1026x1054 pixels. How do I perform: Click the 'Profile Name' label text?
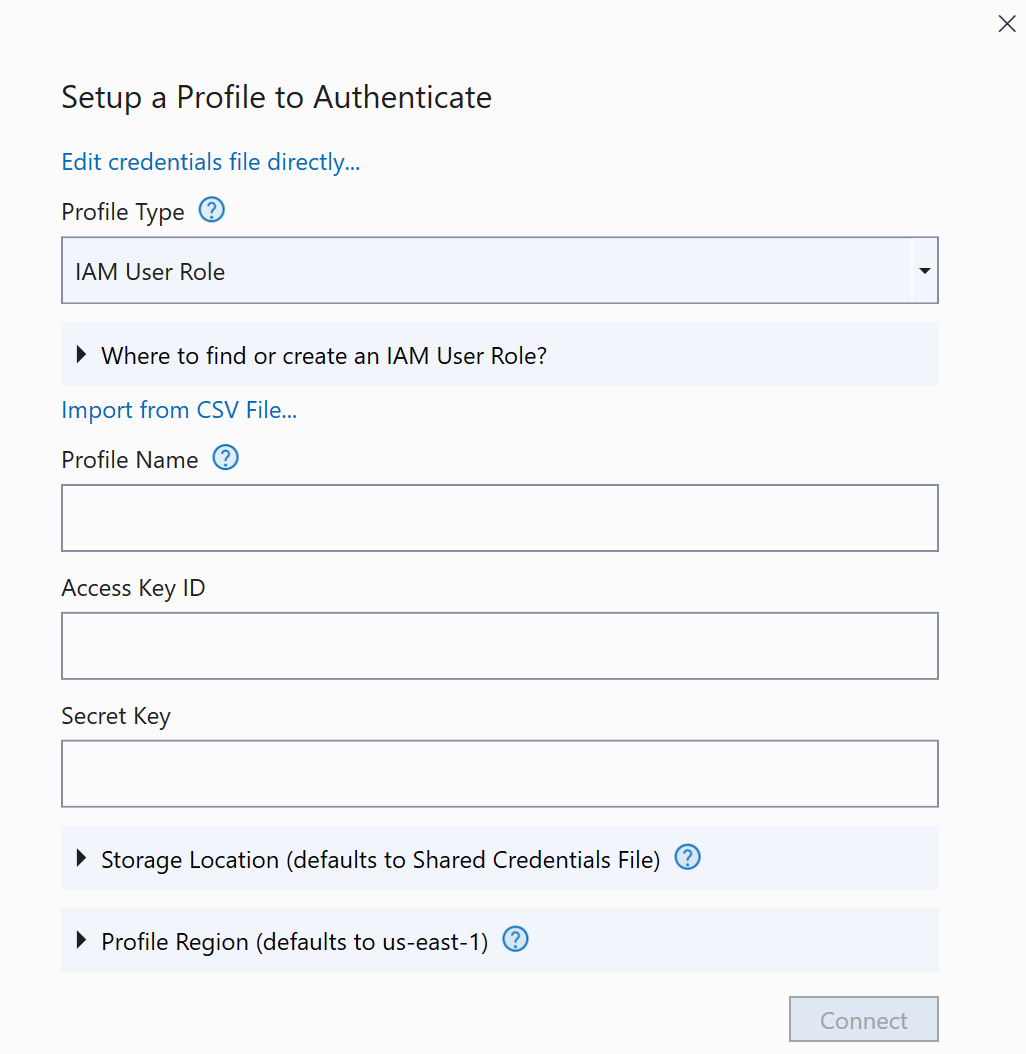tap(130, 460)
